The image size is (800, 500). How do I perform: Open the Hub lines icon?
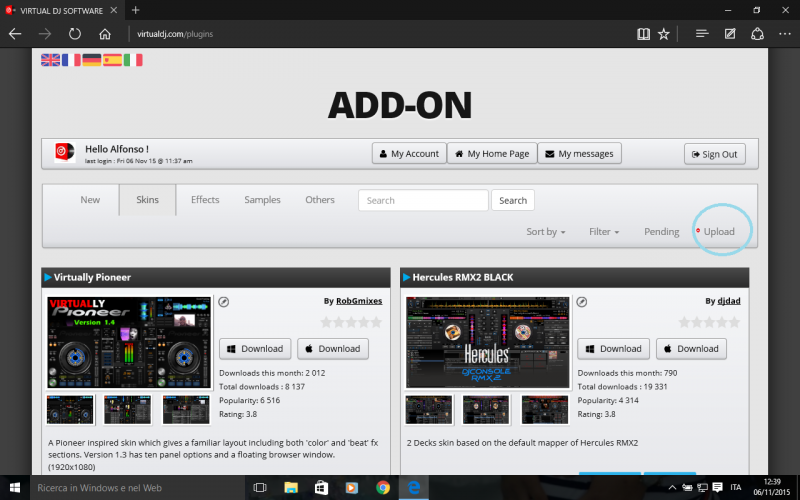click(x=702, y=34)
